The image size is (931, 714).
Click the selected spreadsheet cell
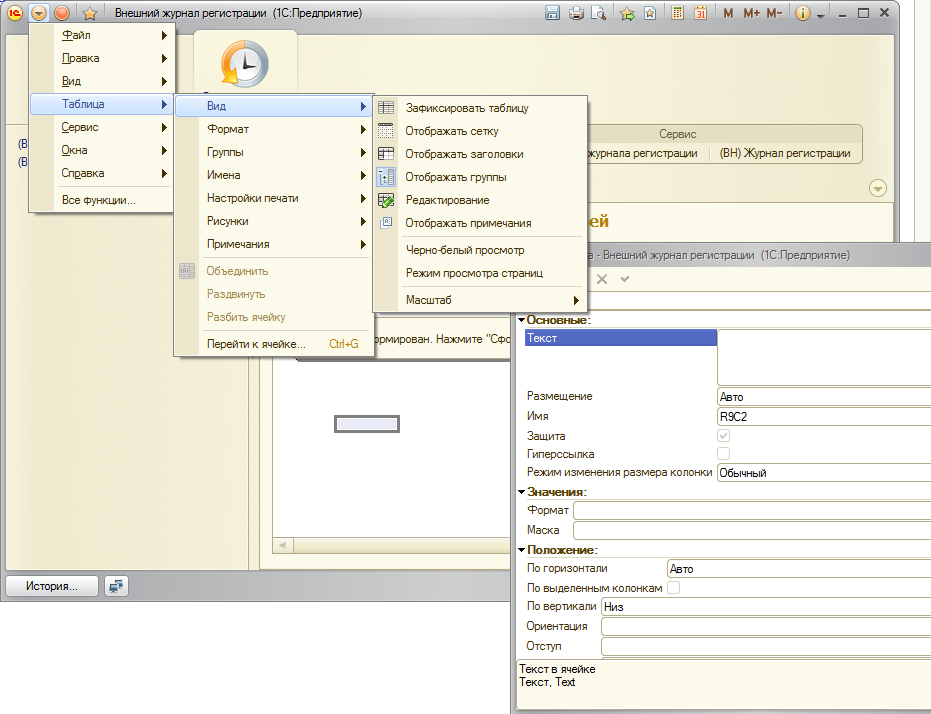pyautogui.click(x=367, y=424)
